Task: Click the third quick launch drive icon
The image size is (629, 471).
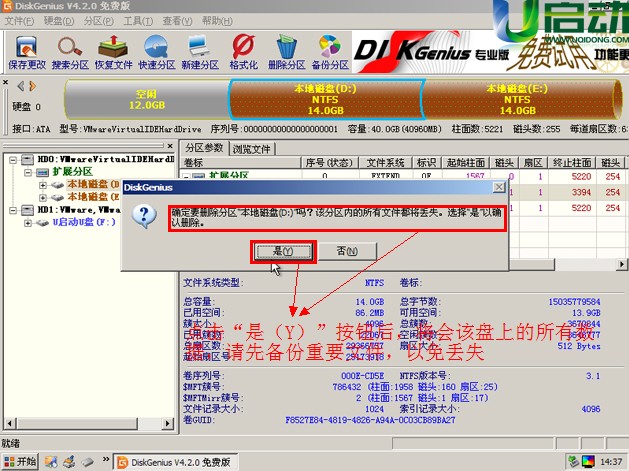Action: (87, 462)
